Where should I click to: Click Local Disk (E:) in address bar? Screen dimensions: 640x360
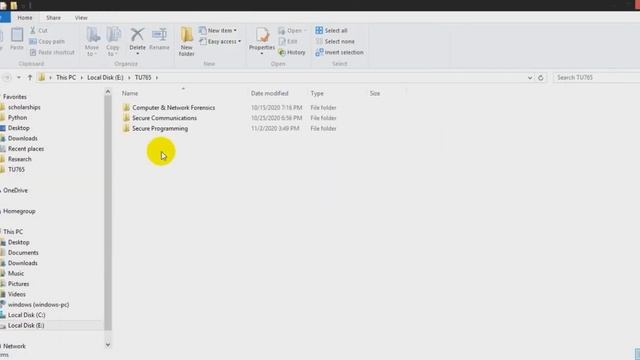[105, 78]
